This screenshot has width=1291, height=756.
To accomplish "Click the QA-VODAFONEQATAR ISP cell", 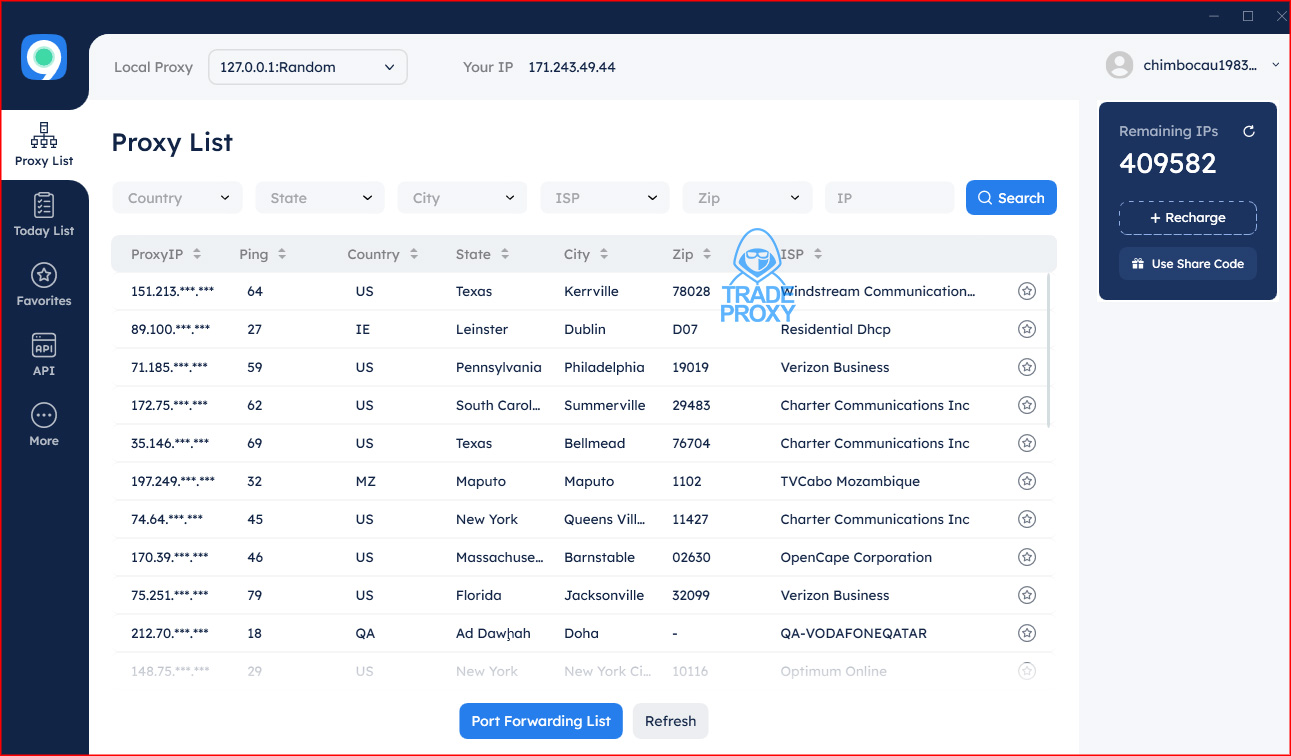I will click(x=853, y=633).
